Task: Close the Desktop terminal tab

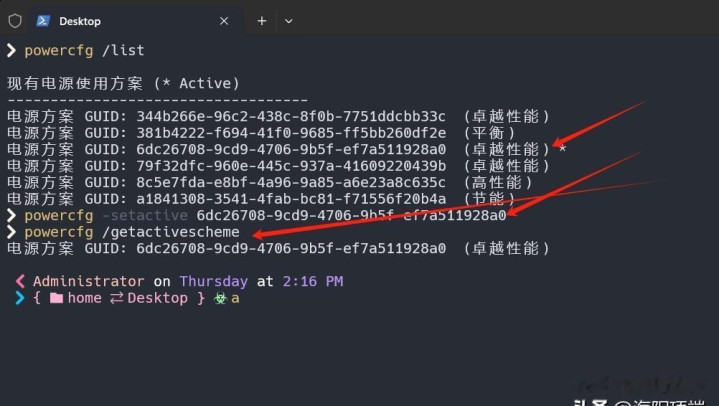Action: click(x=225, y=20)
